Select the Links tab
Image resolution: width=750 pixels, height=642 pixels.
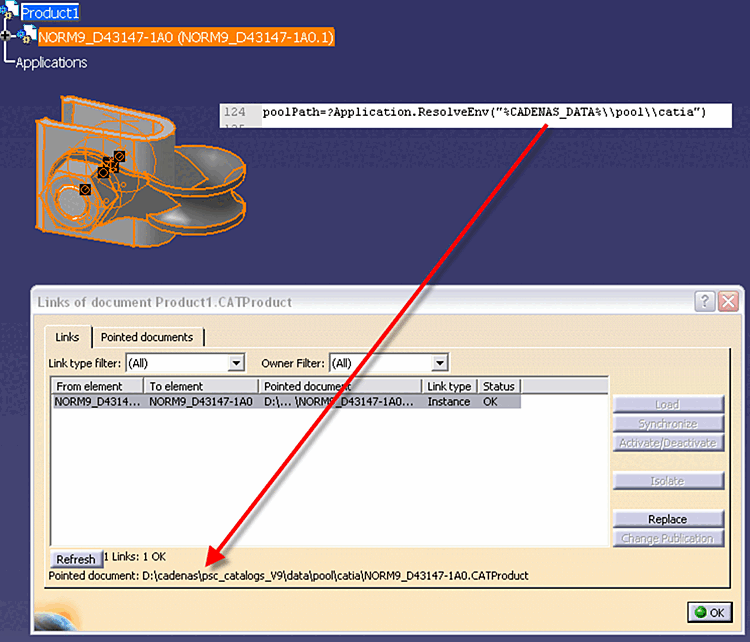(67, 337)
